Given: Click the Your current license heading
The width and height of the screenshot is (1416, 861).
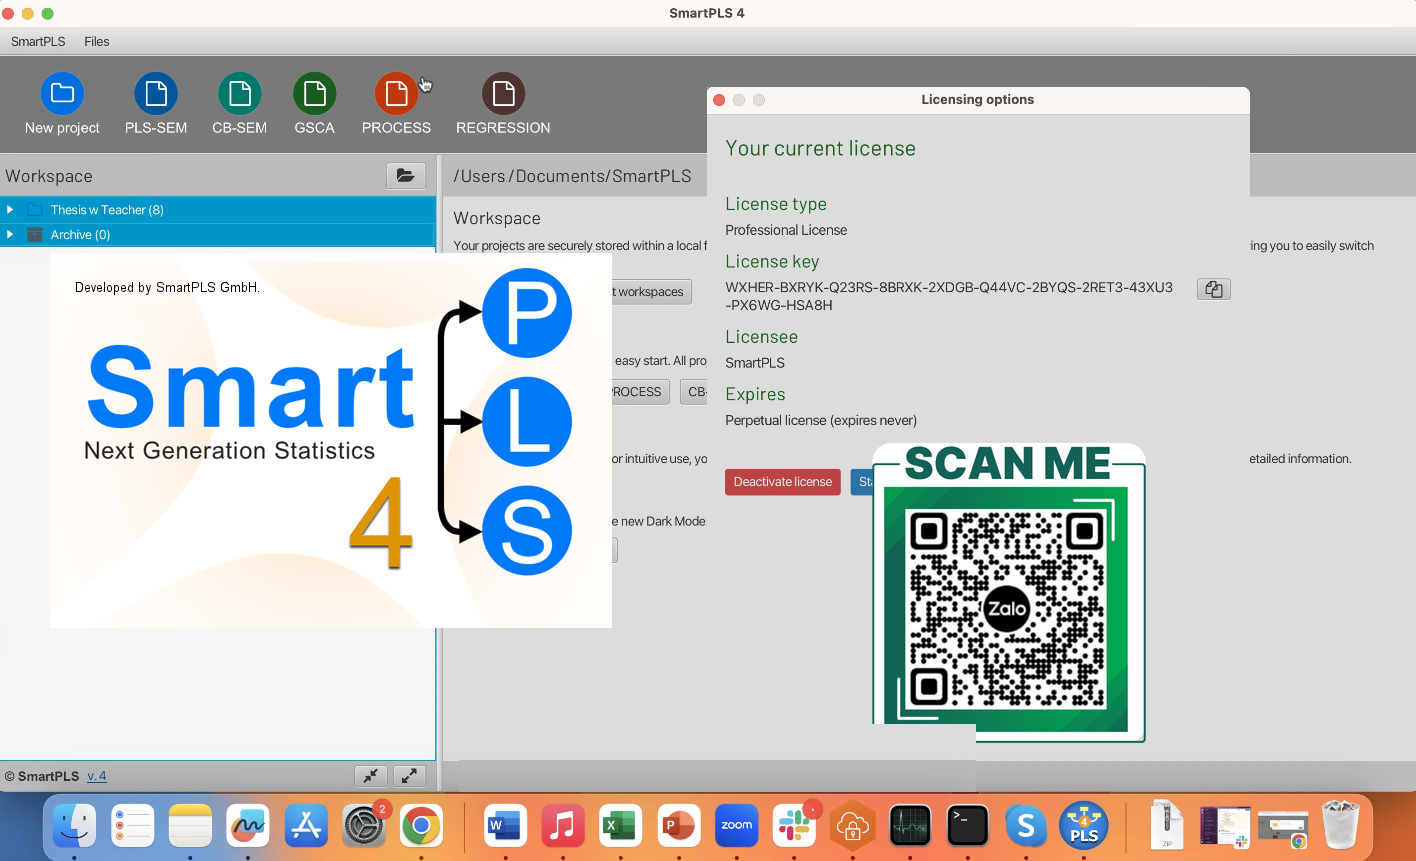Looking at the screenshot, I should pos(820,148).
